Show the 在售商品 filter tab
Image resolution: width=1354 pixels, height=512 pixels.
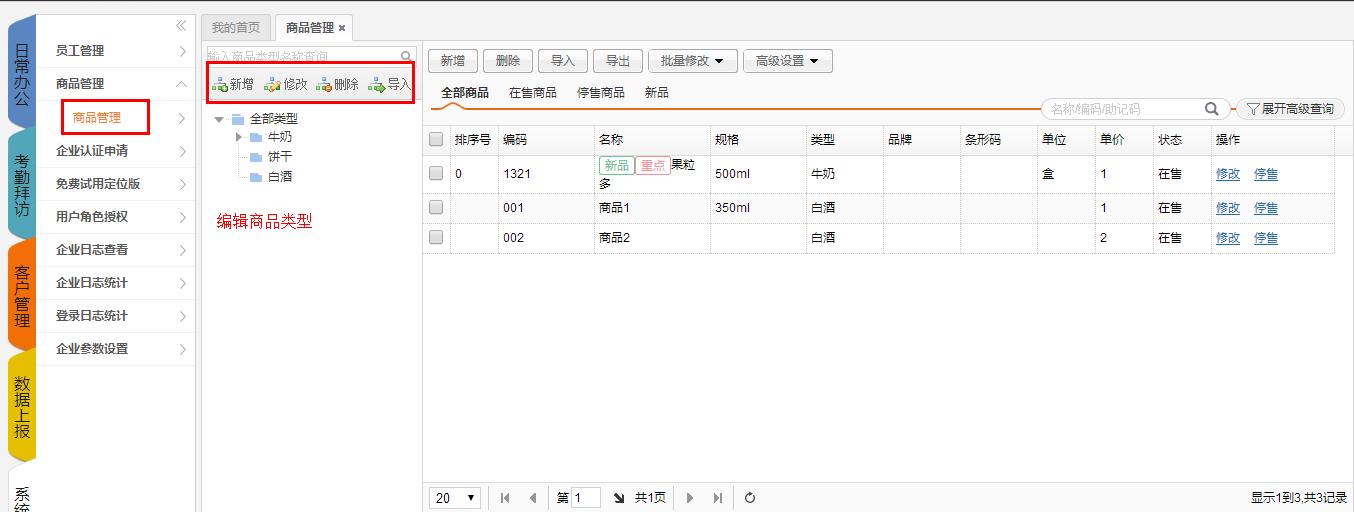(x=532, y=93)
